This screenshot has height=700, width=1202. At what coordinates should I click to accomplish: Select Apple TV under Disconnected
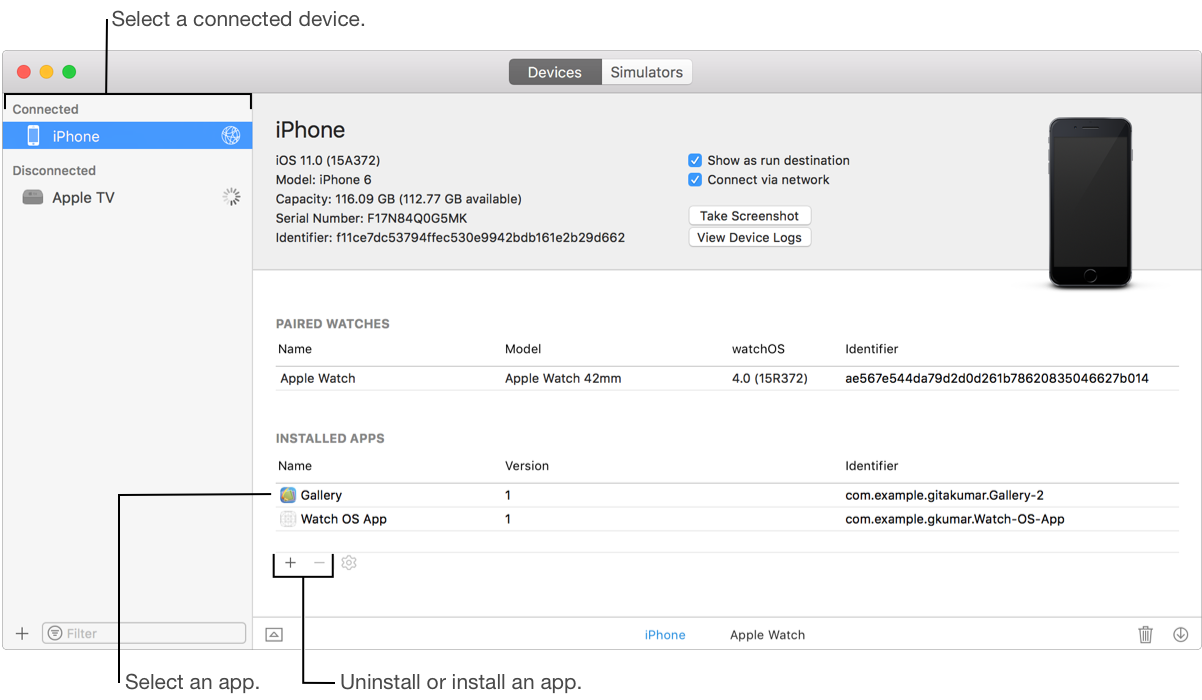(x=127, y=197)
